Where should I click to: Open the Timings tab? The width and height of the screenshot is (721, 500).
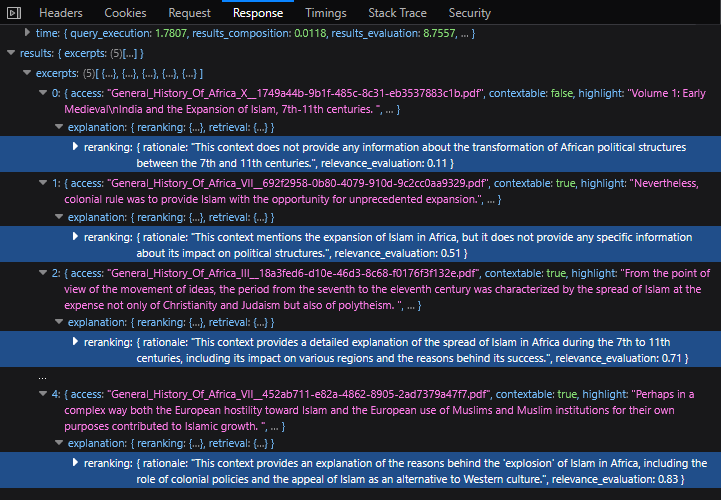click(326, 13)
